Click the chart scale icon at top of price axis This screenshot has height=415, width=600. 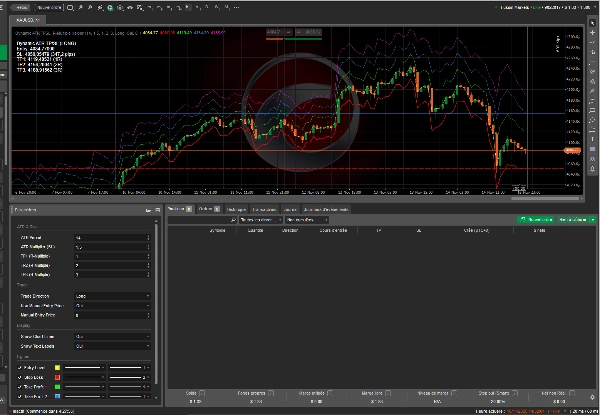tap(551, 42)
